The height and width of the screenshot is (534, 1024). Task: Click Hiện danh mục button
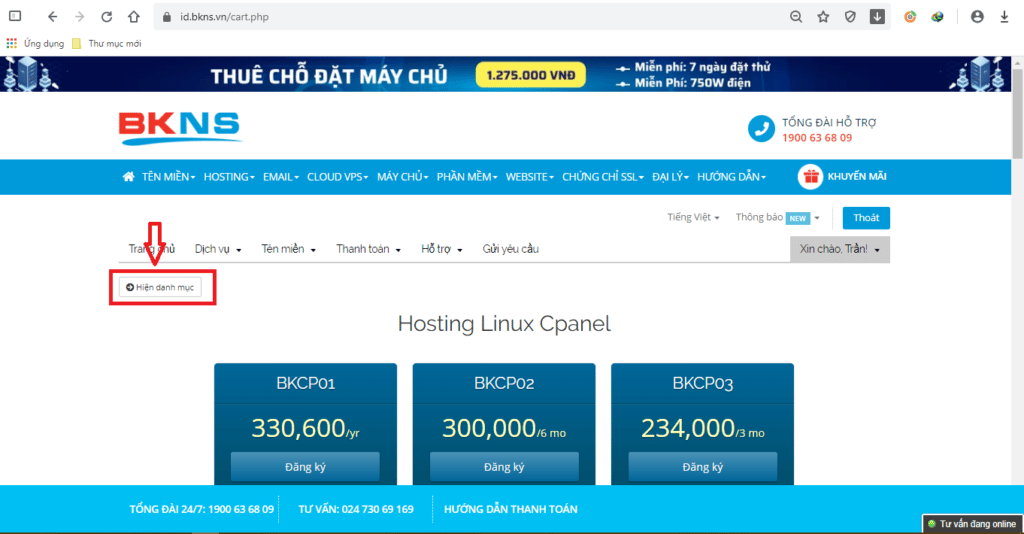click(x=160, y=287)
